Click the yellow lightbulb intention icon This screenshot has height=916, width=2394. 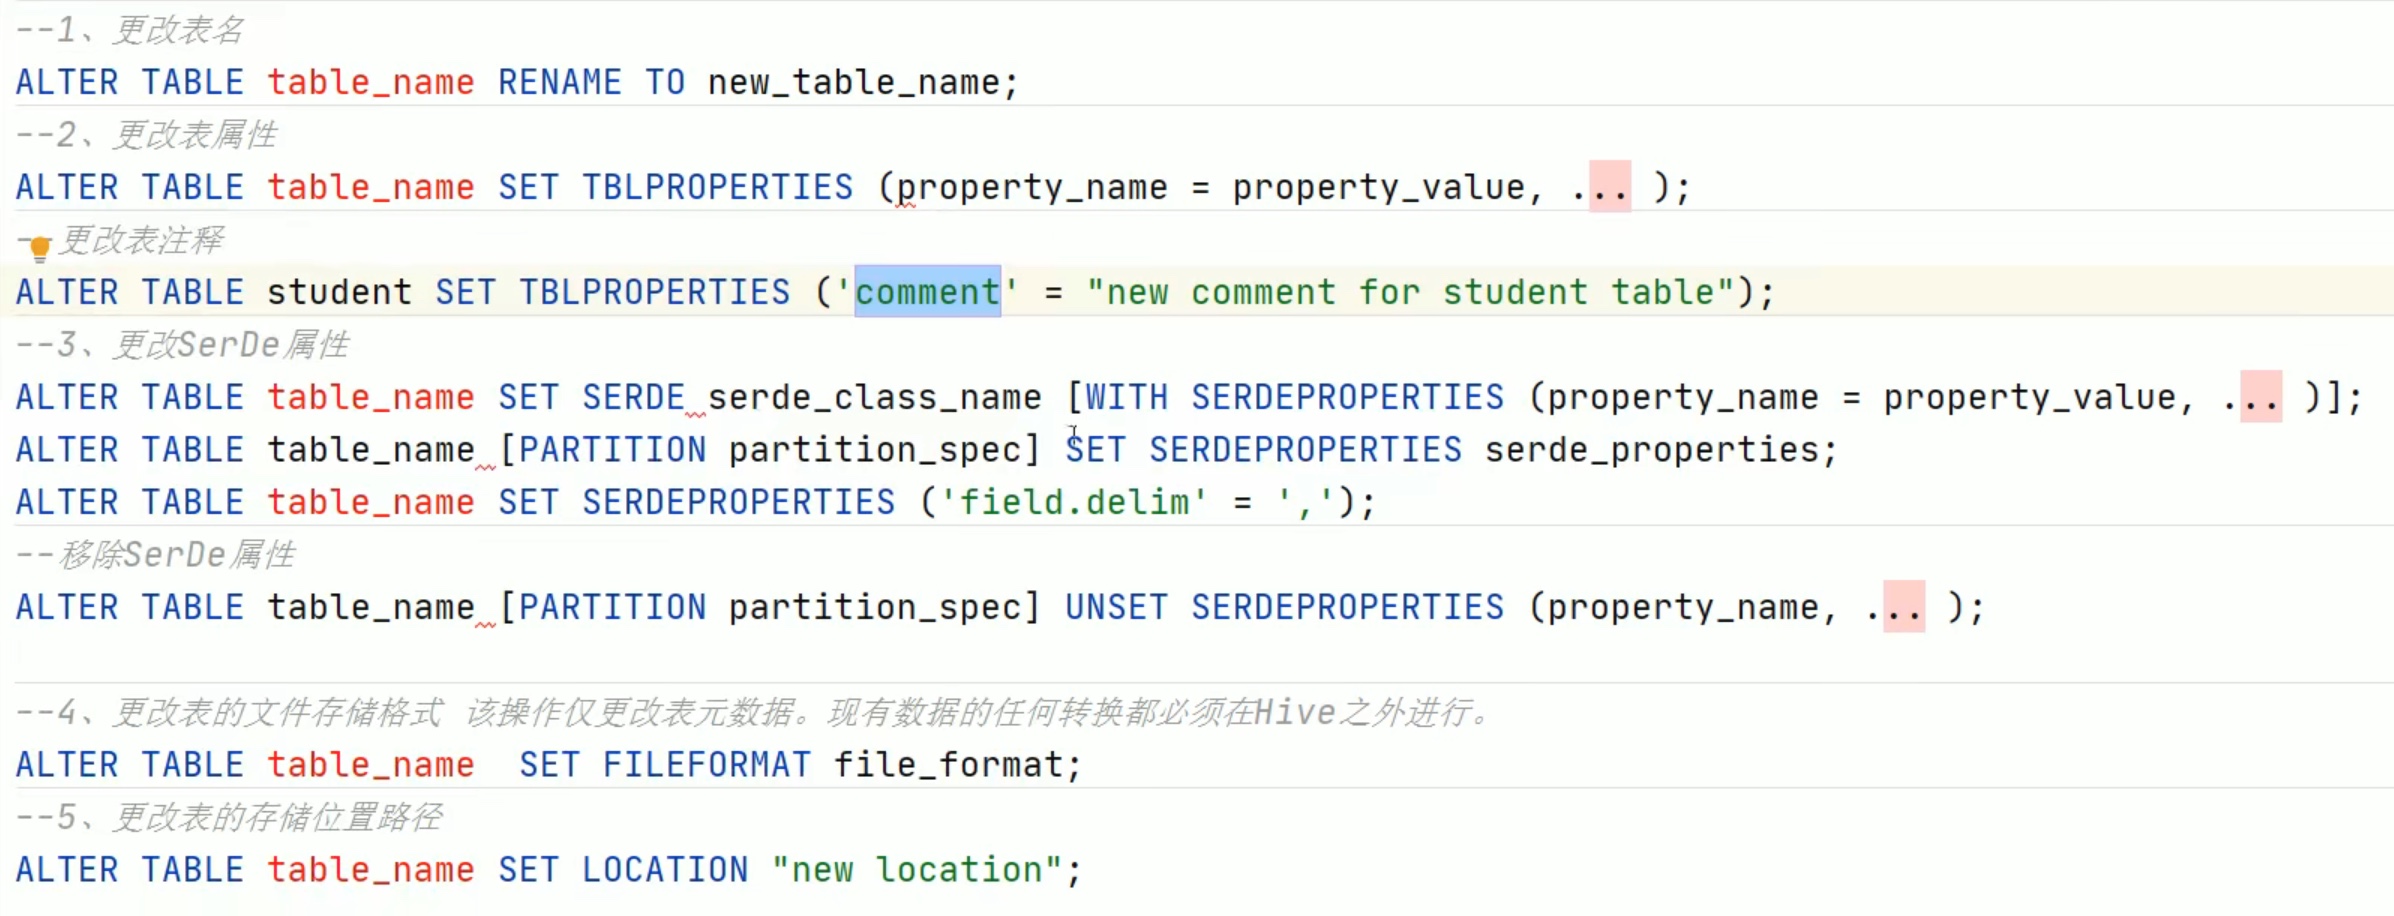[x=39, y=248]
